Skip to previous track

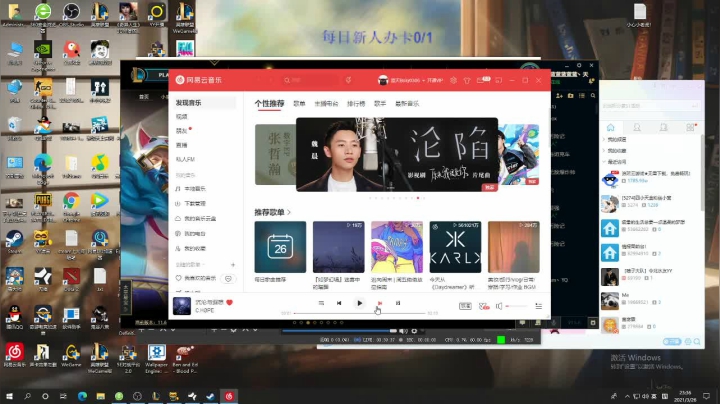pyautogui.click(x=339, y=303)
